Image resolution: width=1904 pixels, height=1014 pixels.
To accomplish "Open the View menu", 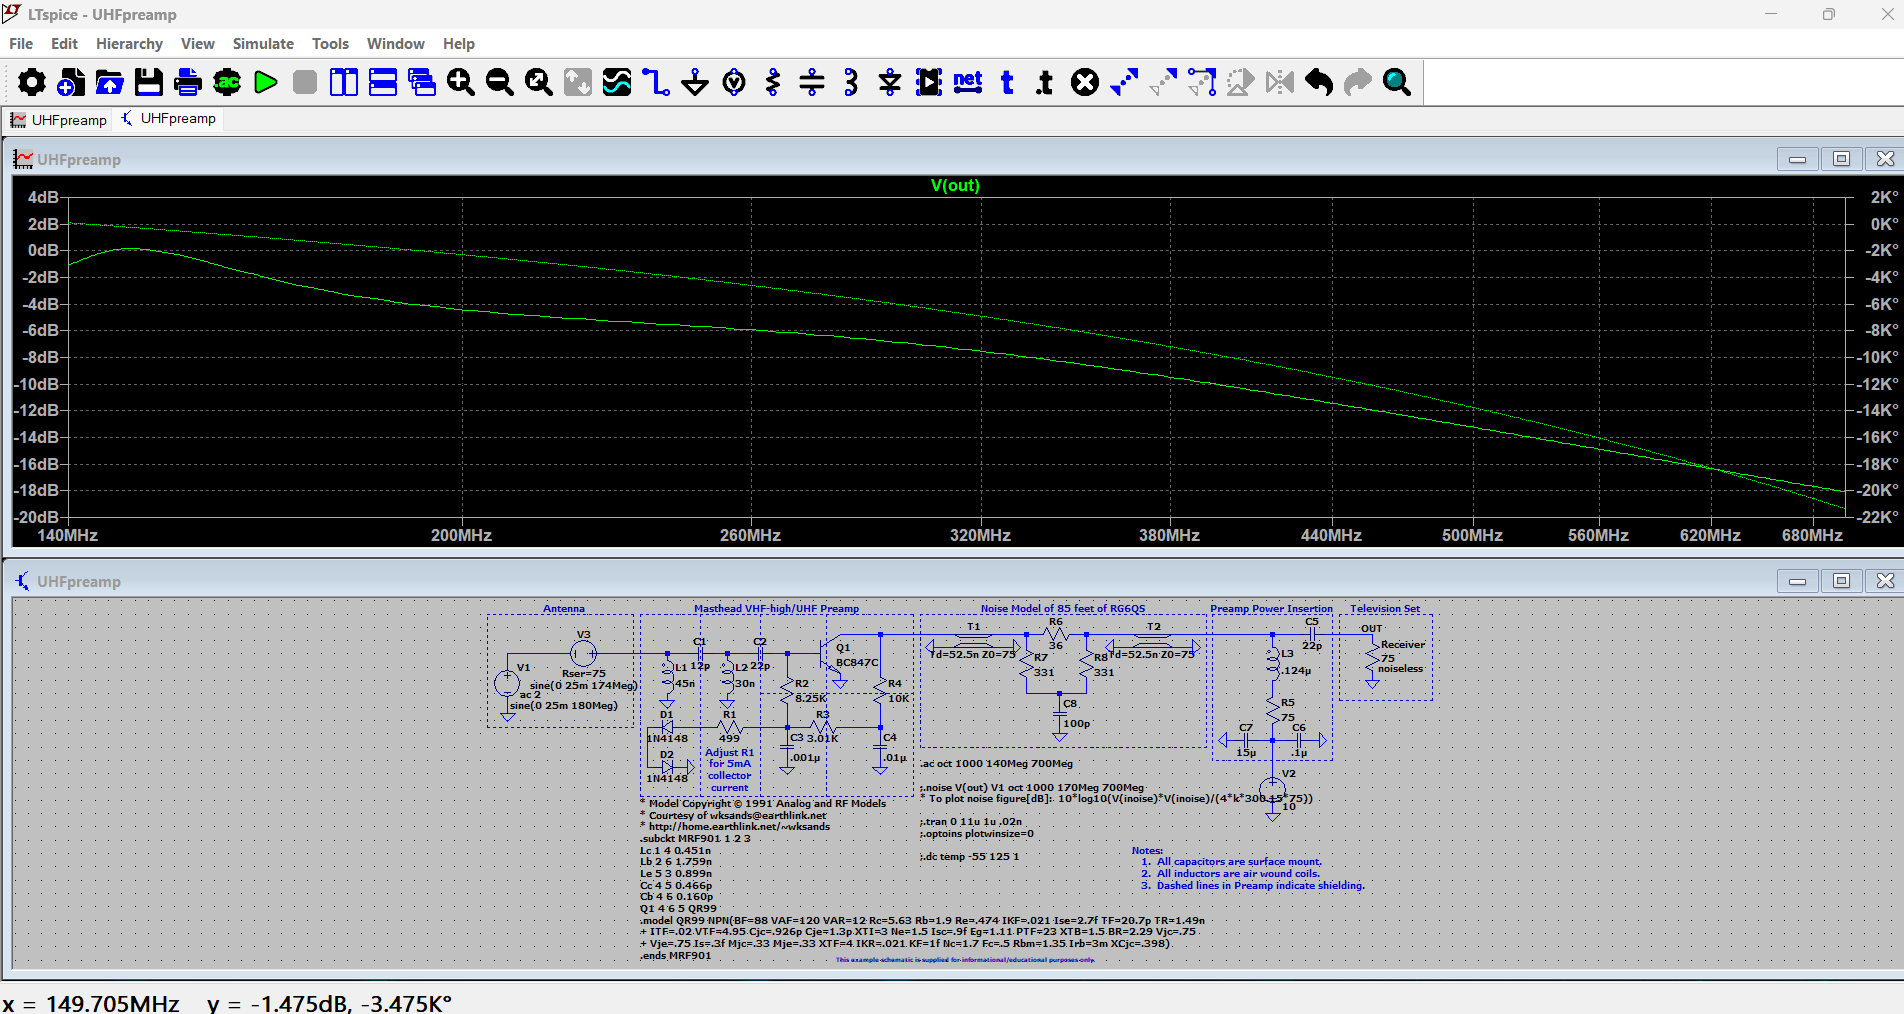I will coord(197,44).
